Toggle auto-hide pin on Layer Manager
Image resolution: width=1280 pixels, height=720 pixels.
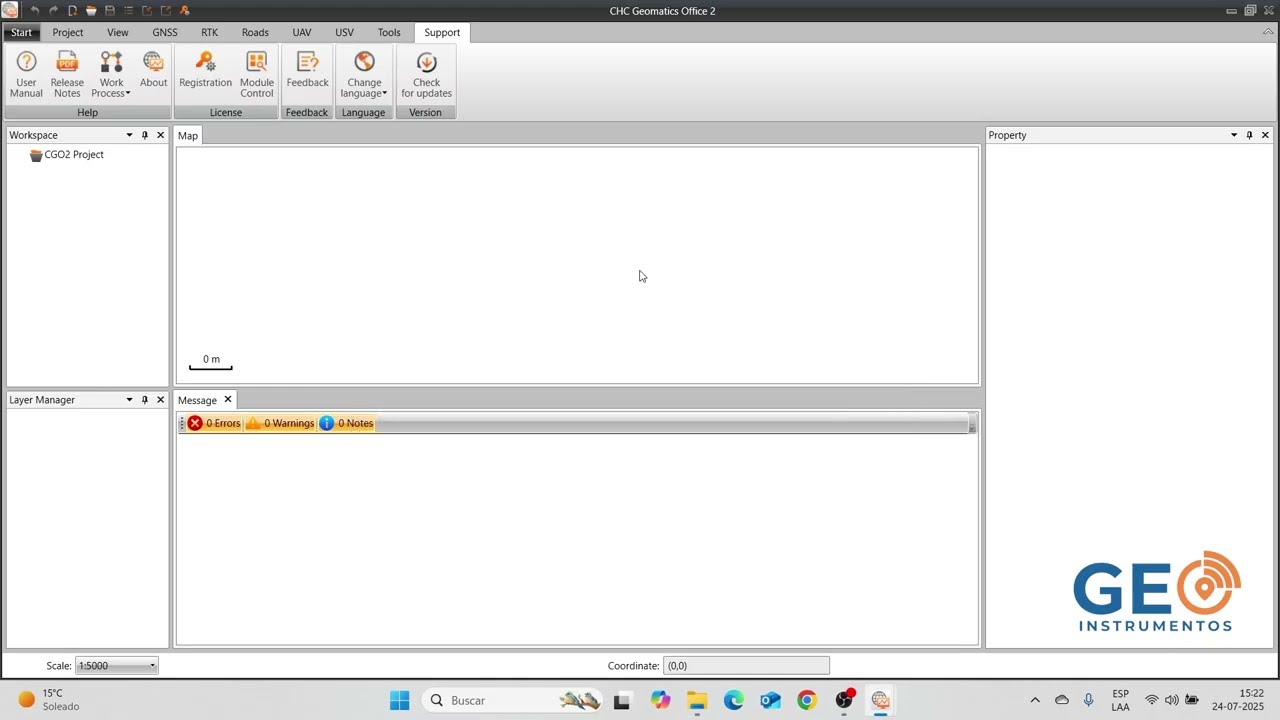(144, 400)
